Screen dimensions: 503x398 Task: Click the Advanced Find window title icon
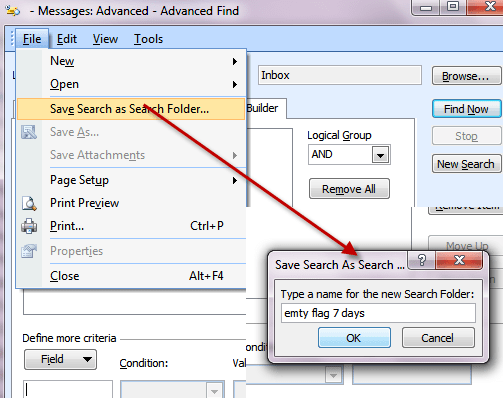coord(13,11)
